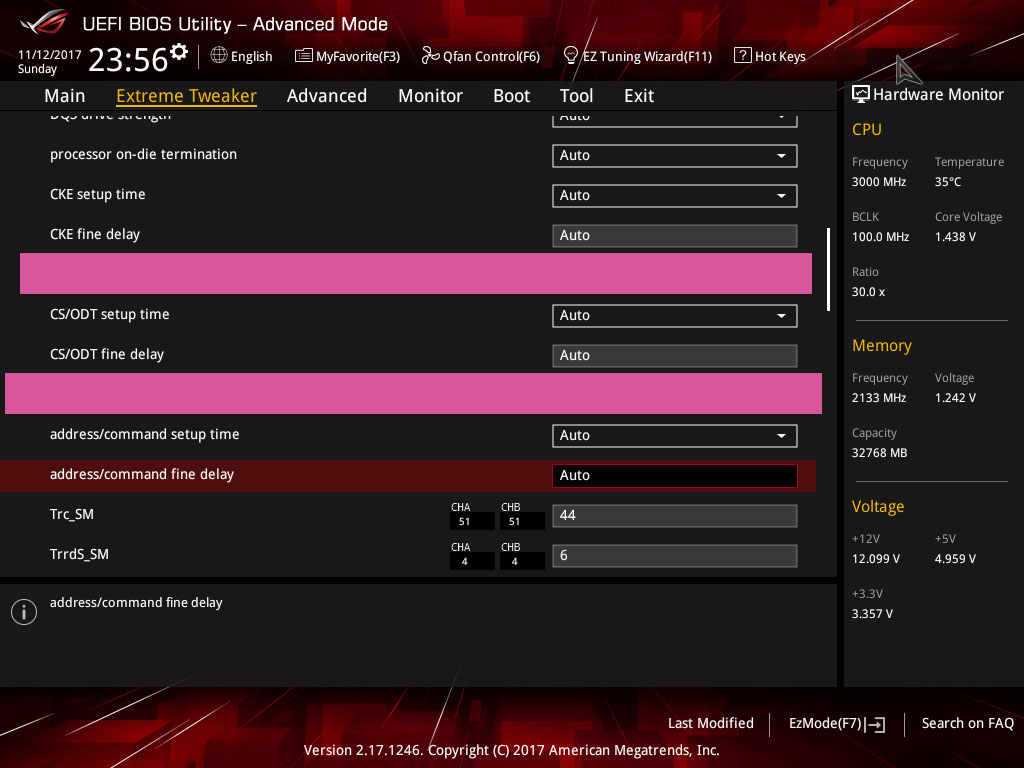Switch to the Main tab
This screenshot has width=1024, height=768.
pyautogui.click(x=65, y=95)
